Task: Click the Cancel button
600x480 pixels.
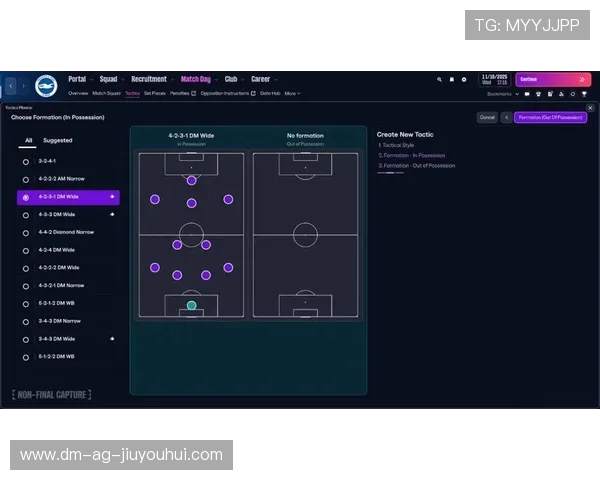Action: coord(487,117)
